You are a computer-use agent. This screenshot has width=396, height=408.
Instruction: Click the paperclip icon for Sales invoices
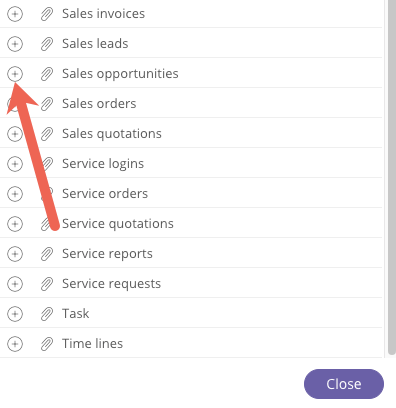pos(47,14)
